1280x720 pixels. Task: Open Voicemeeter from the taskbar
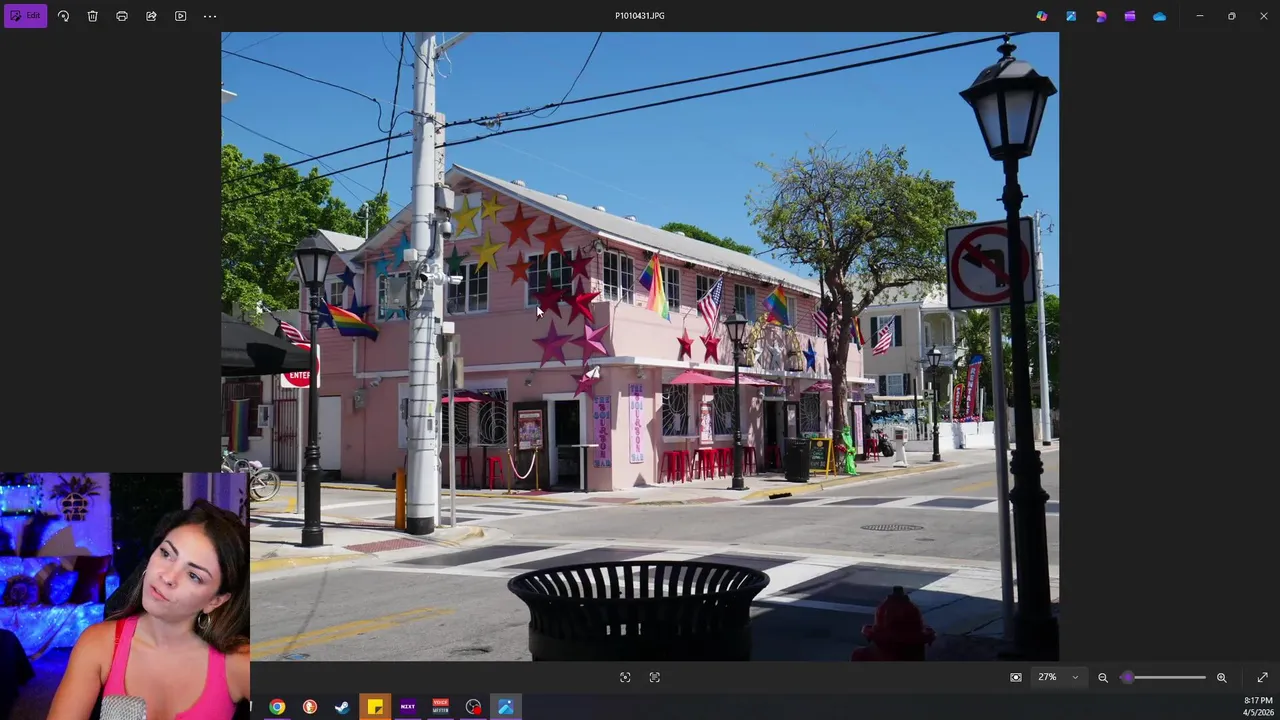click(440, 707)
